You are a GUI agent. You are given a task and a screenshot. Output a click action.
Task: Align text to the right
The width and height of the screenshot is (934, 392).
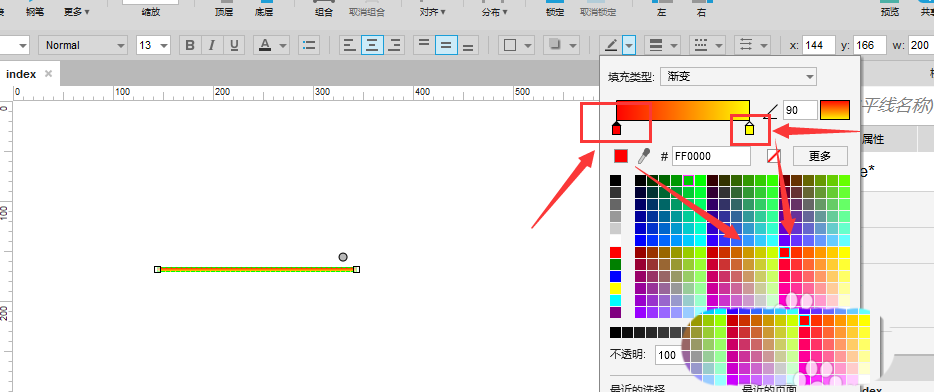394,45
